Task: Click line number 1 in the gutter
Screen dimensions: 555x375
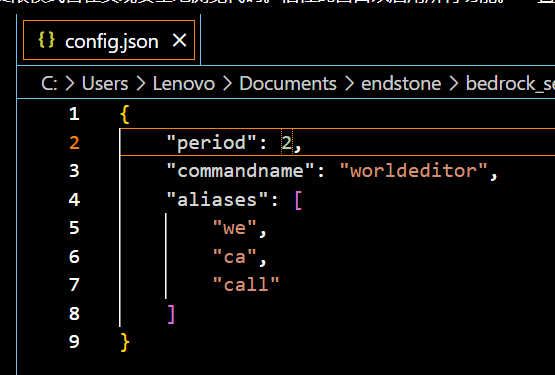Action: [x=74, y=114]
